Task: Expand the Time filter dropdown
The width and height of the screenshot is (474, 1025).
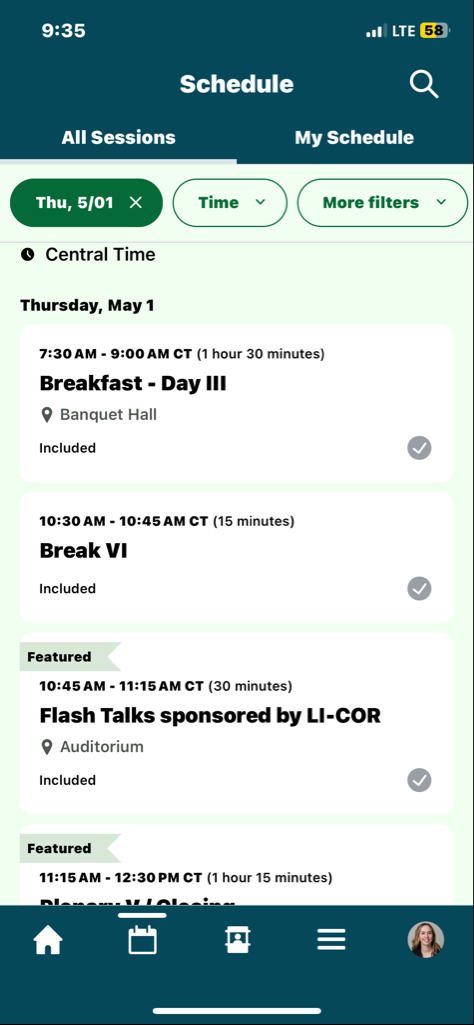Action: 229,203
